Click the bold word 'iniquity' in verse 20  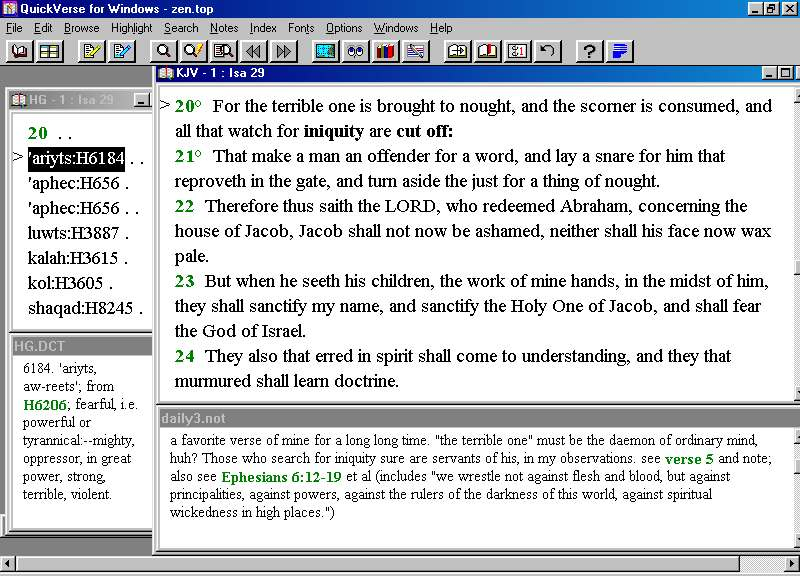334,132
